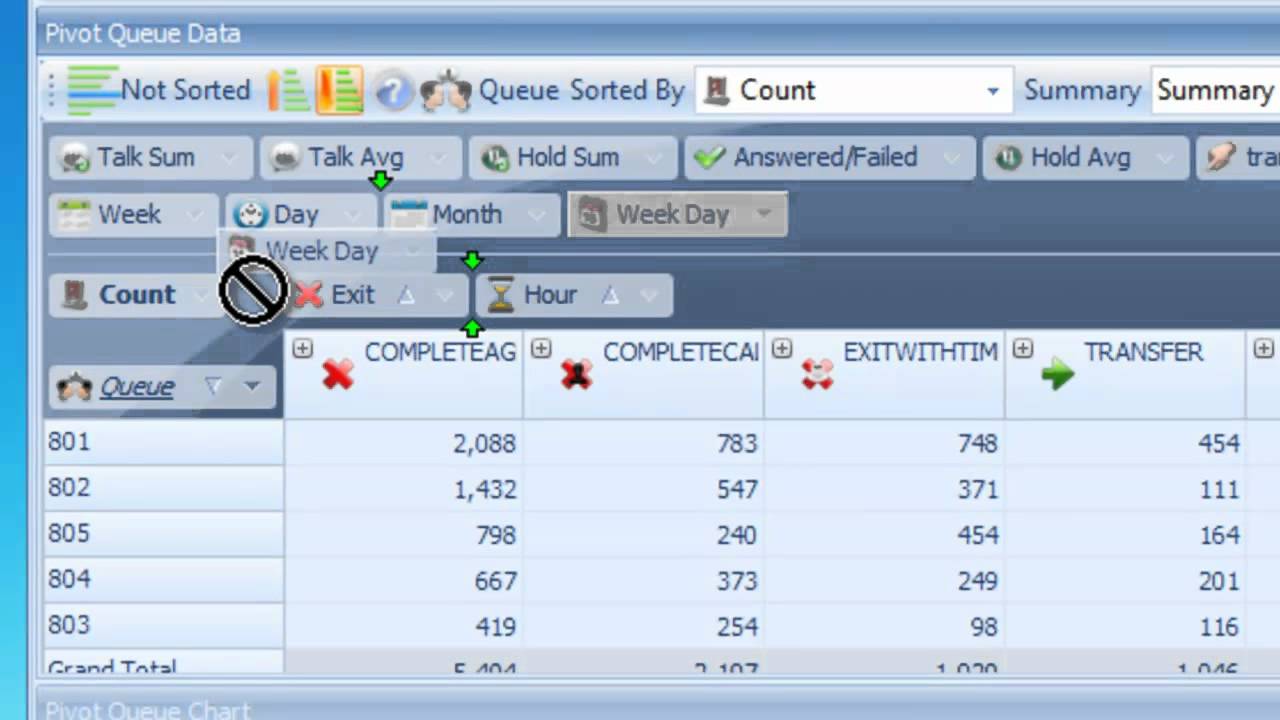Viewport: 1280px width, 720px height.
Task: Select queue row 803
Action: click(x=164, y=626)
